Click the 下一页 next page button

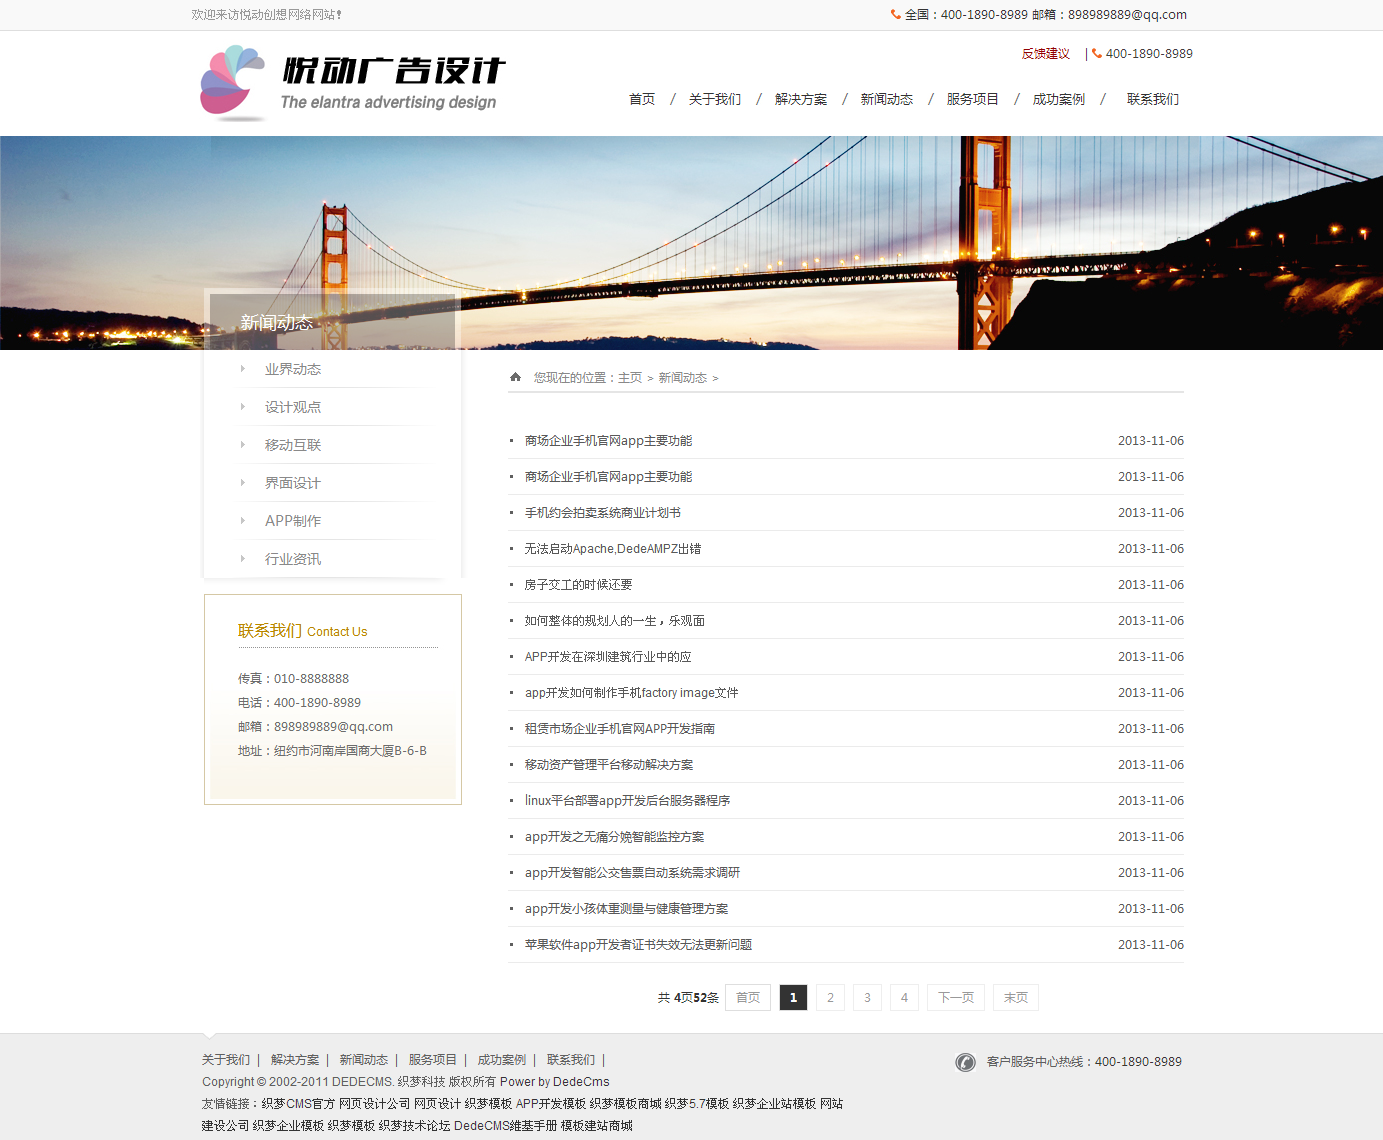955,998
